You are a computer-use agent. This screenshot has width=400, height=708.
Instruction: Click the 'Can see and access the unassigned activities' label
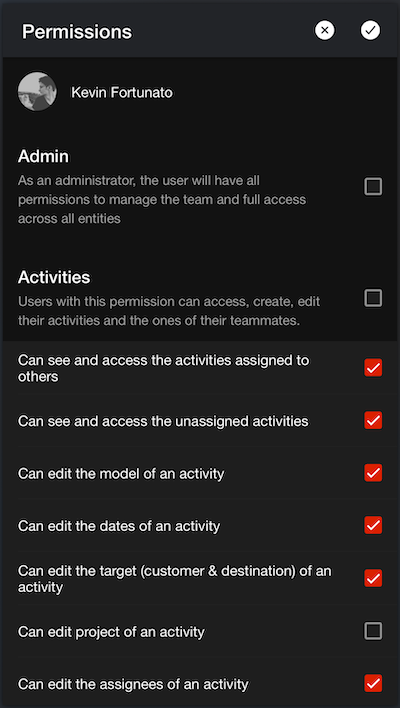163,421
